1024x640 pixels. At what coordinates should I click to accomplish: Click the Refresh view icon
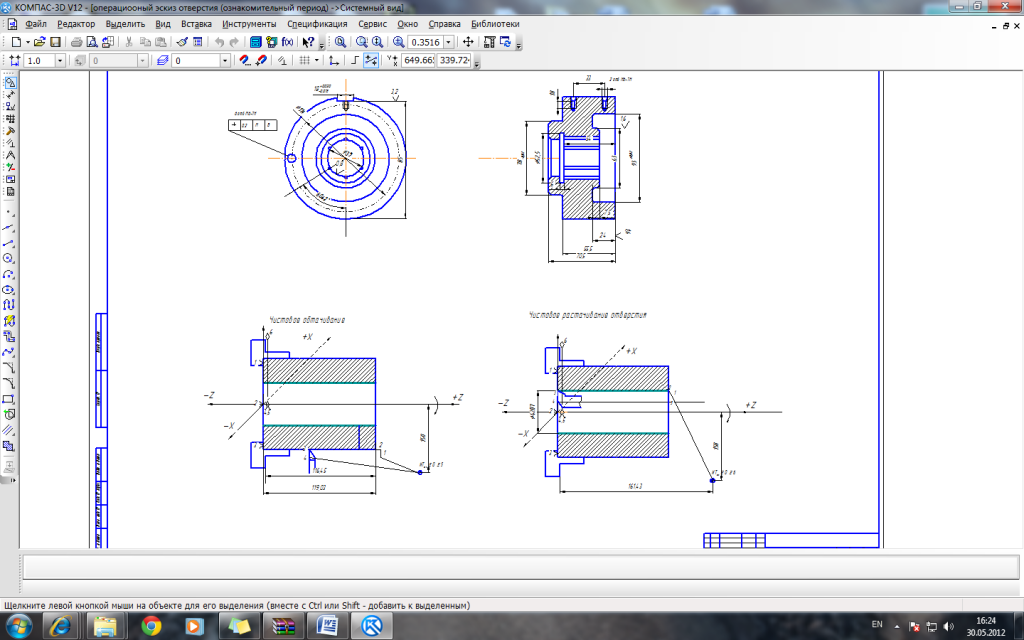tap(505, 42)
